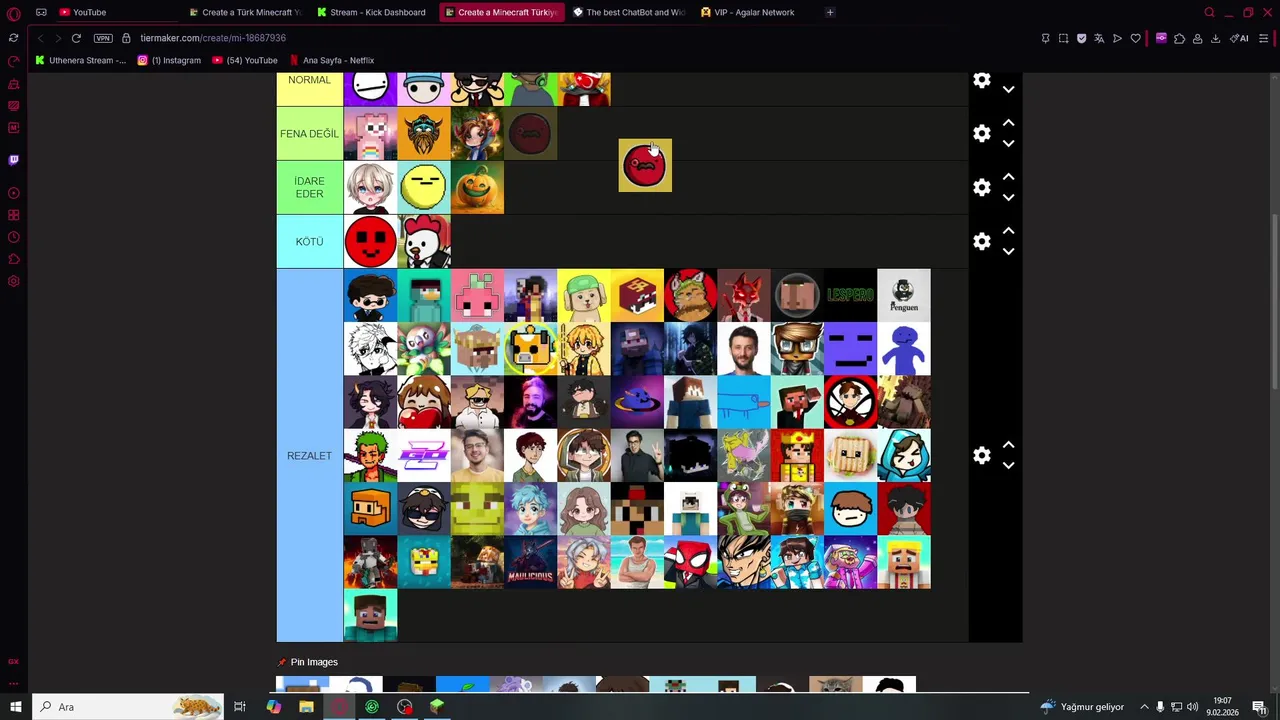Open the browser AI button
The height and width of the screenshot is (720, 1280).
(1240, 38)
